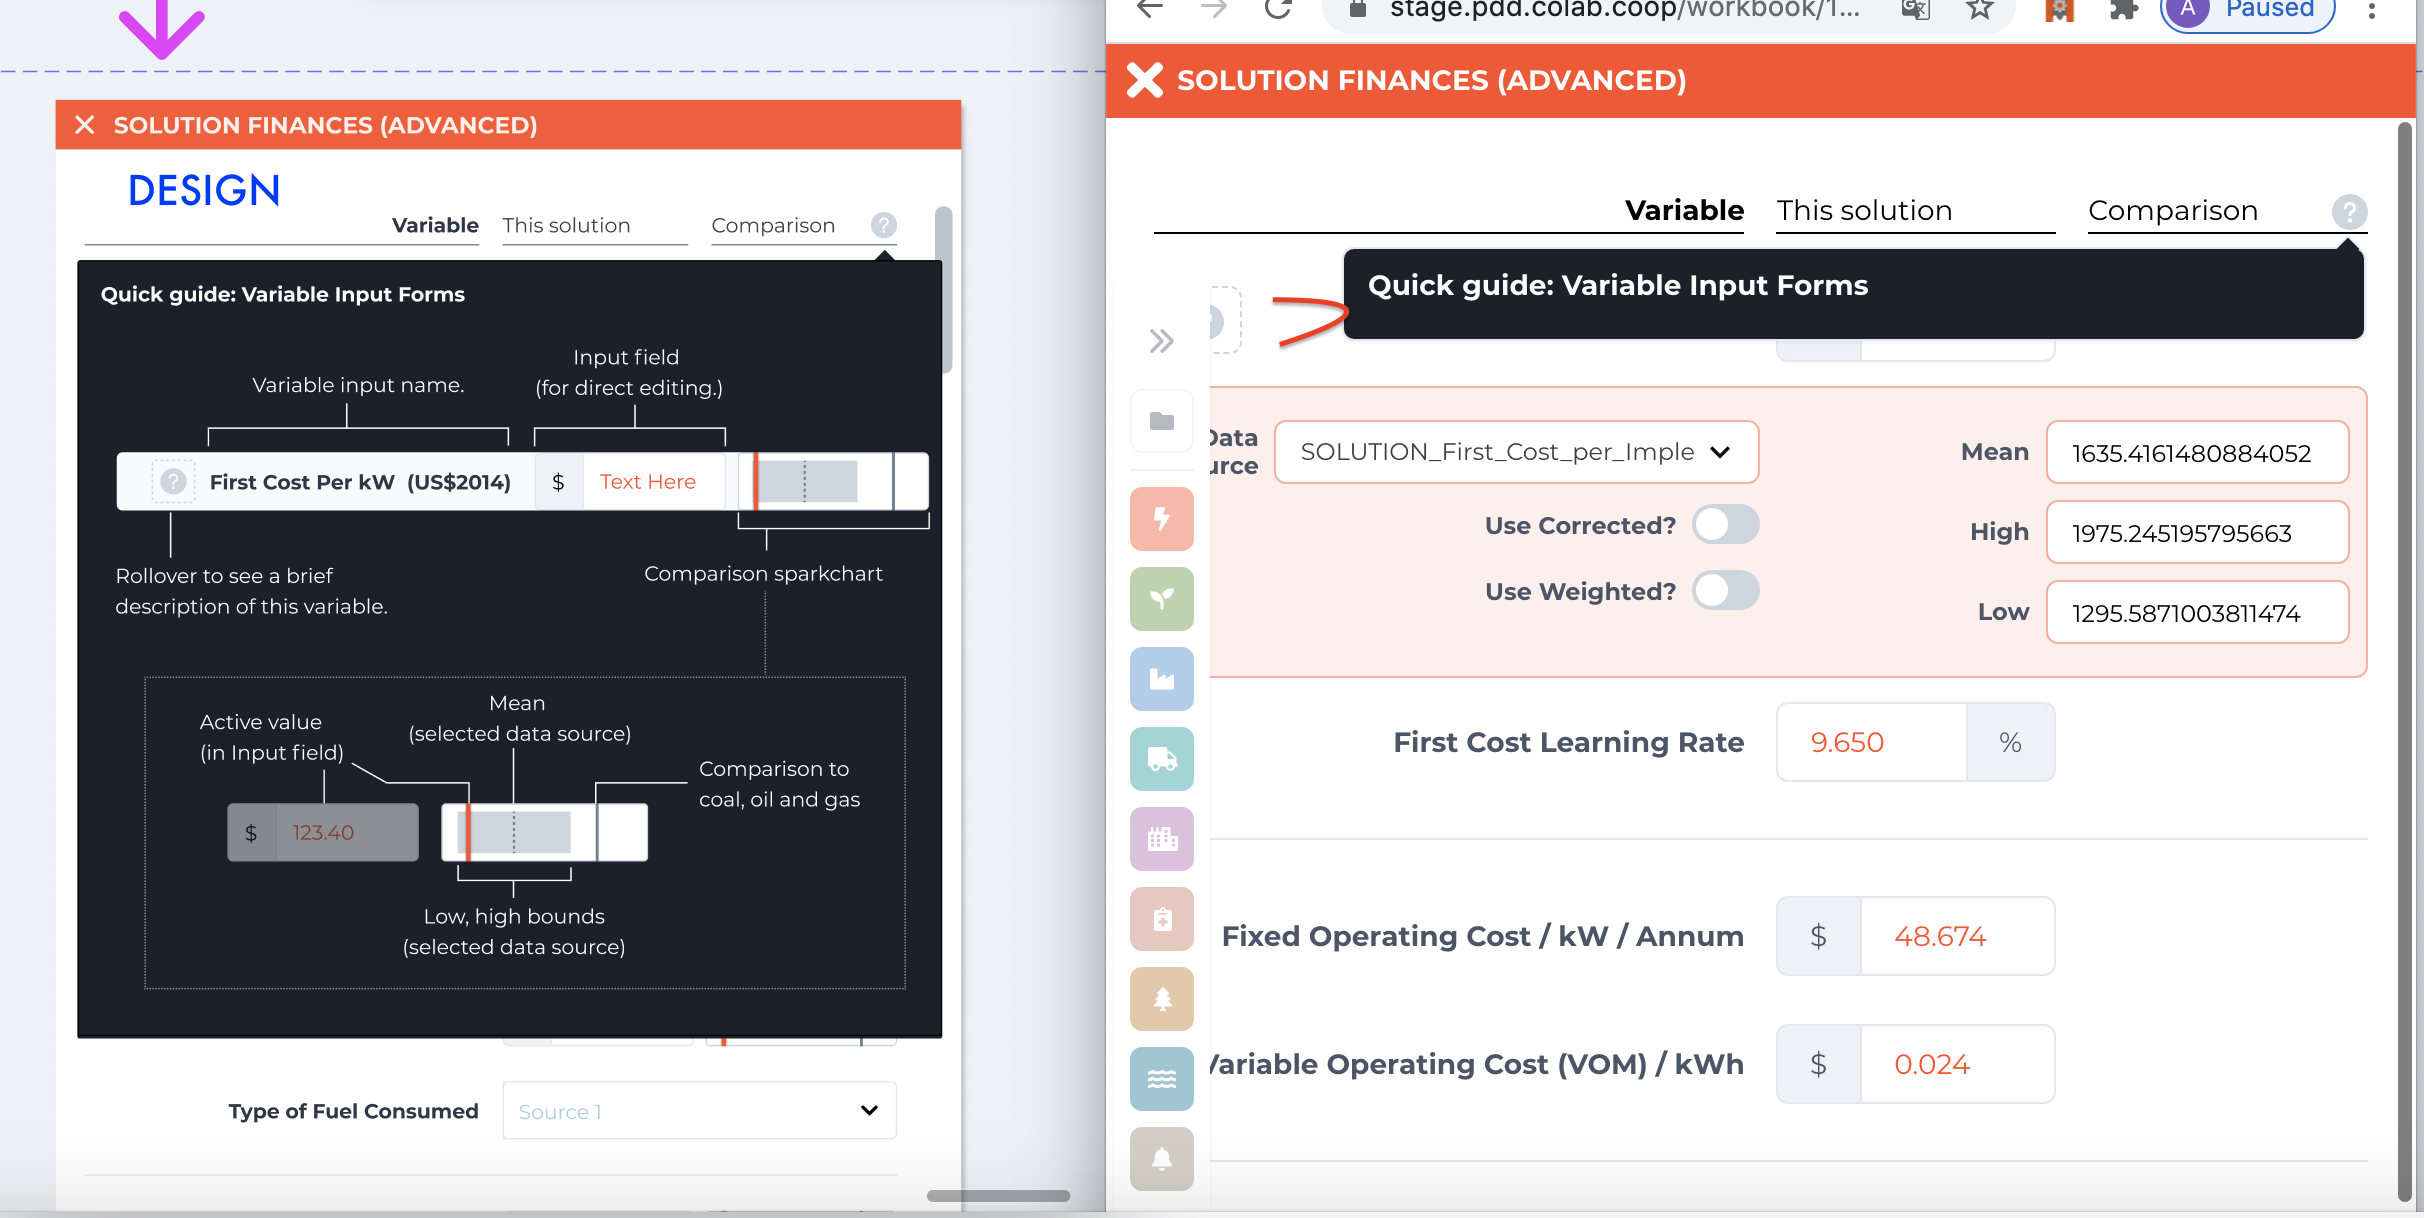Expand sidebar with double chevron icon
This screenshot has width=2424, height=1218.
1160,341
